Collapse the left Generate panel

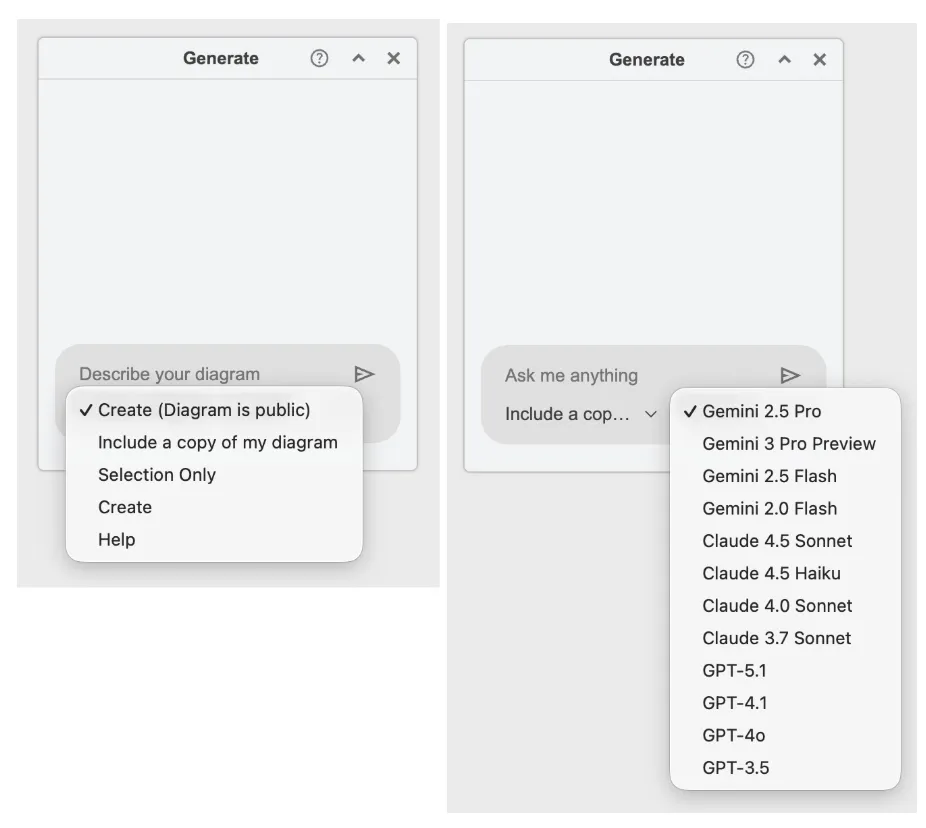(x=357, y=58)
